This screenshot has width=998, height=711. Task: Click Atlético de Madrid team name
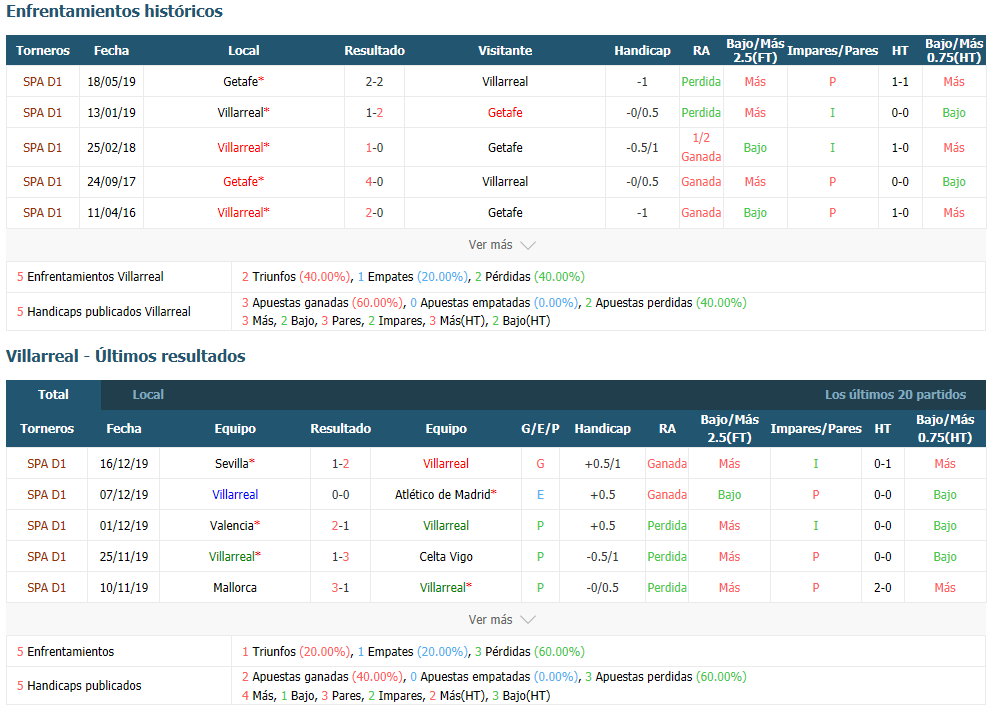tap(446, 495)
